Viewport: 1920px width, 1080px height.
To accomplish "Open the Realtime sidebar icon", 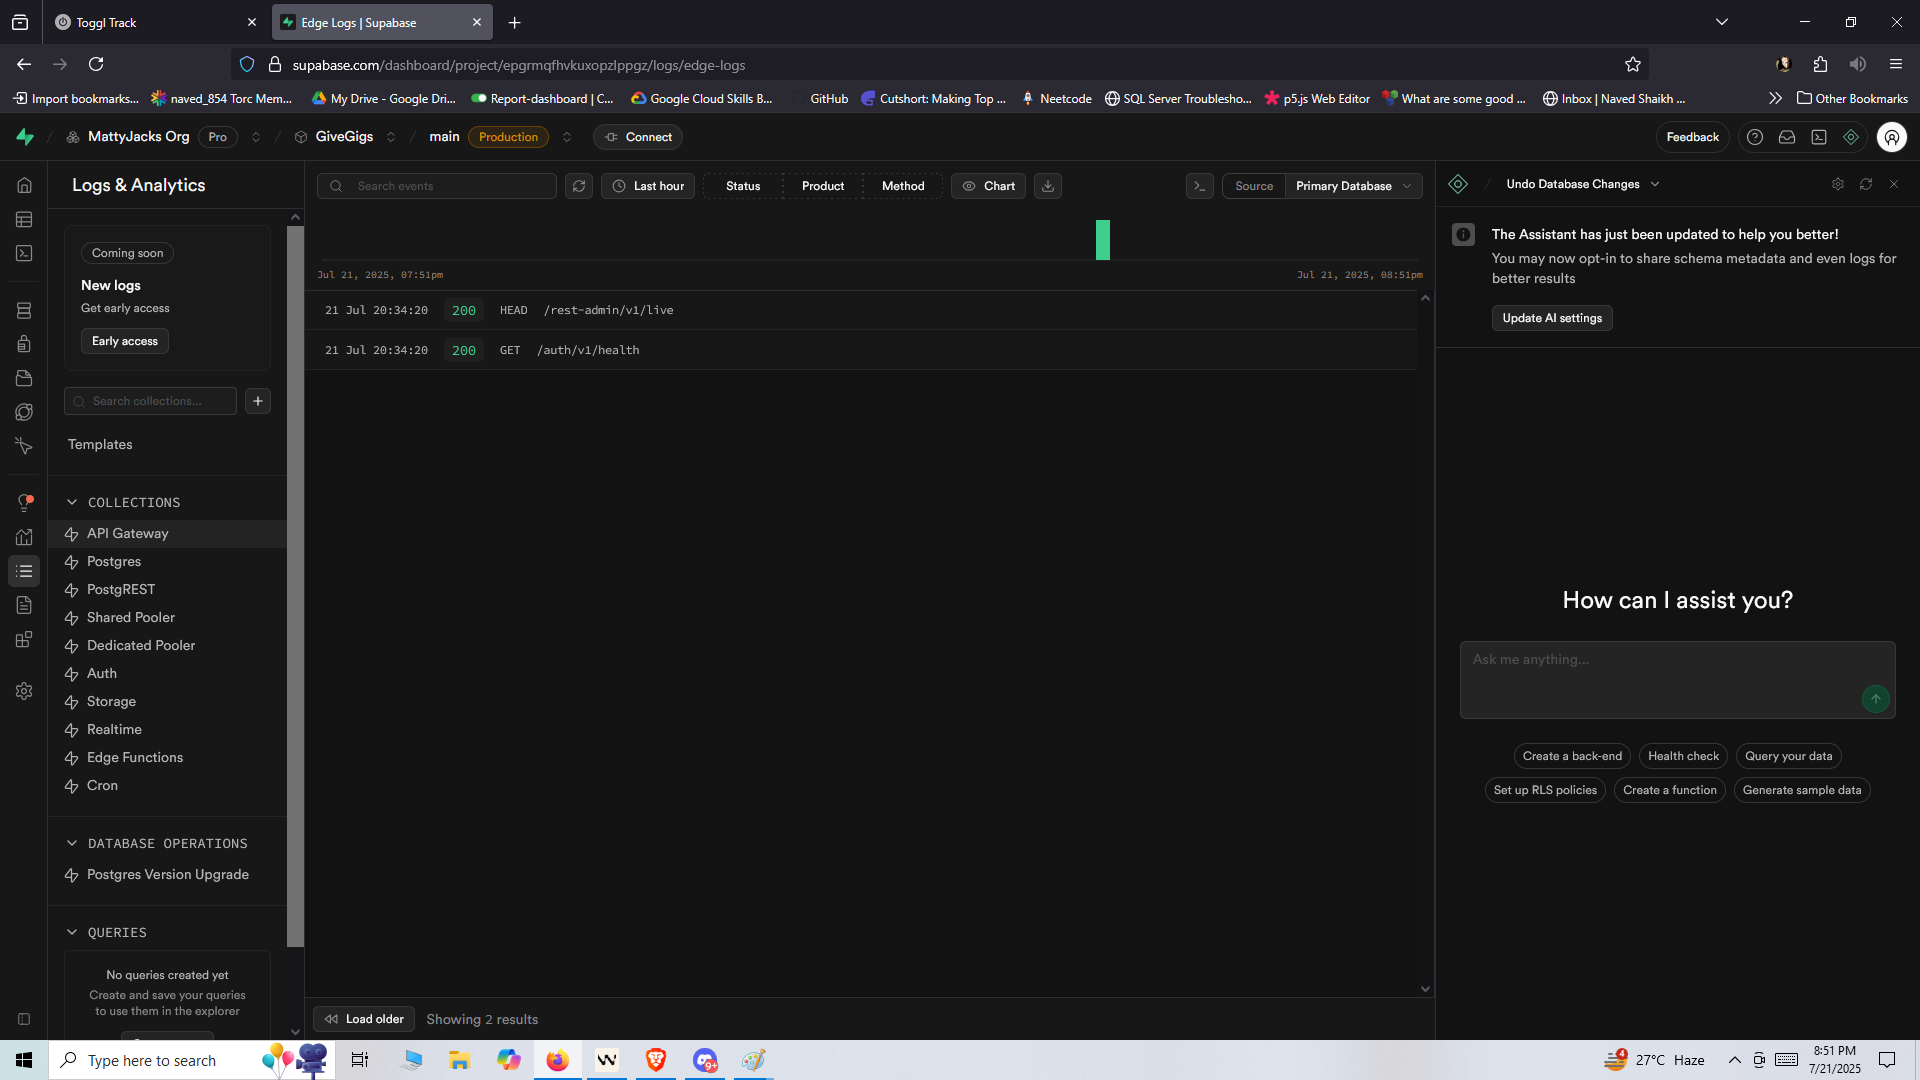I will coord(24,446).
